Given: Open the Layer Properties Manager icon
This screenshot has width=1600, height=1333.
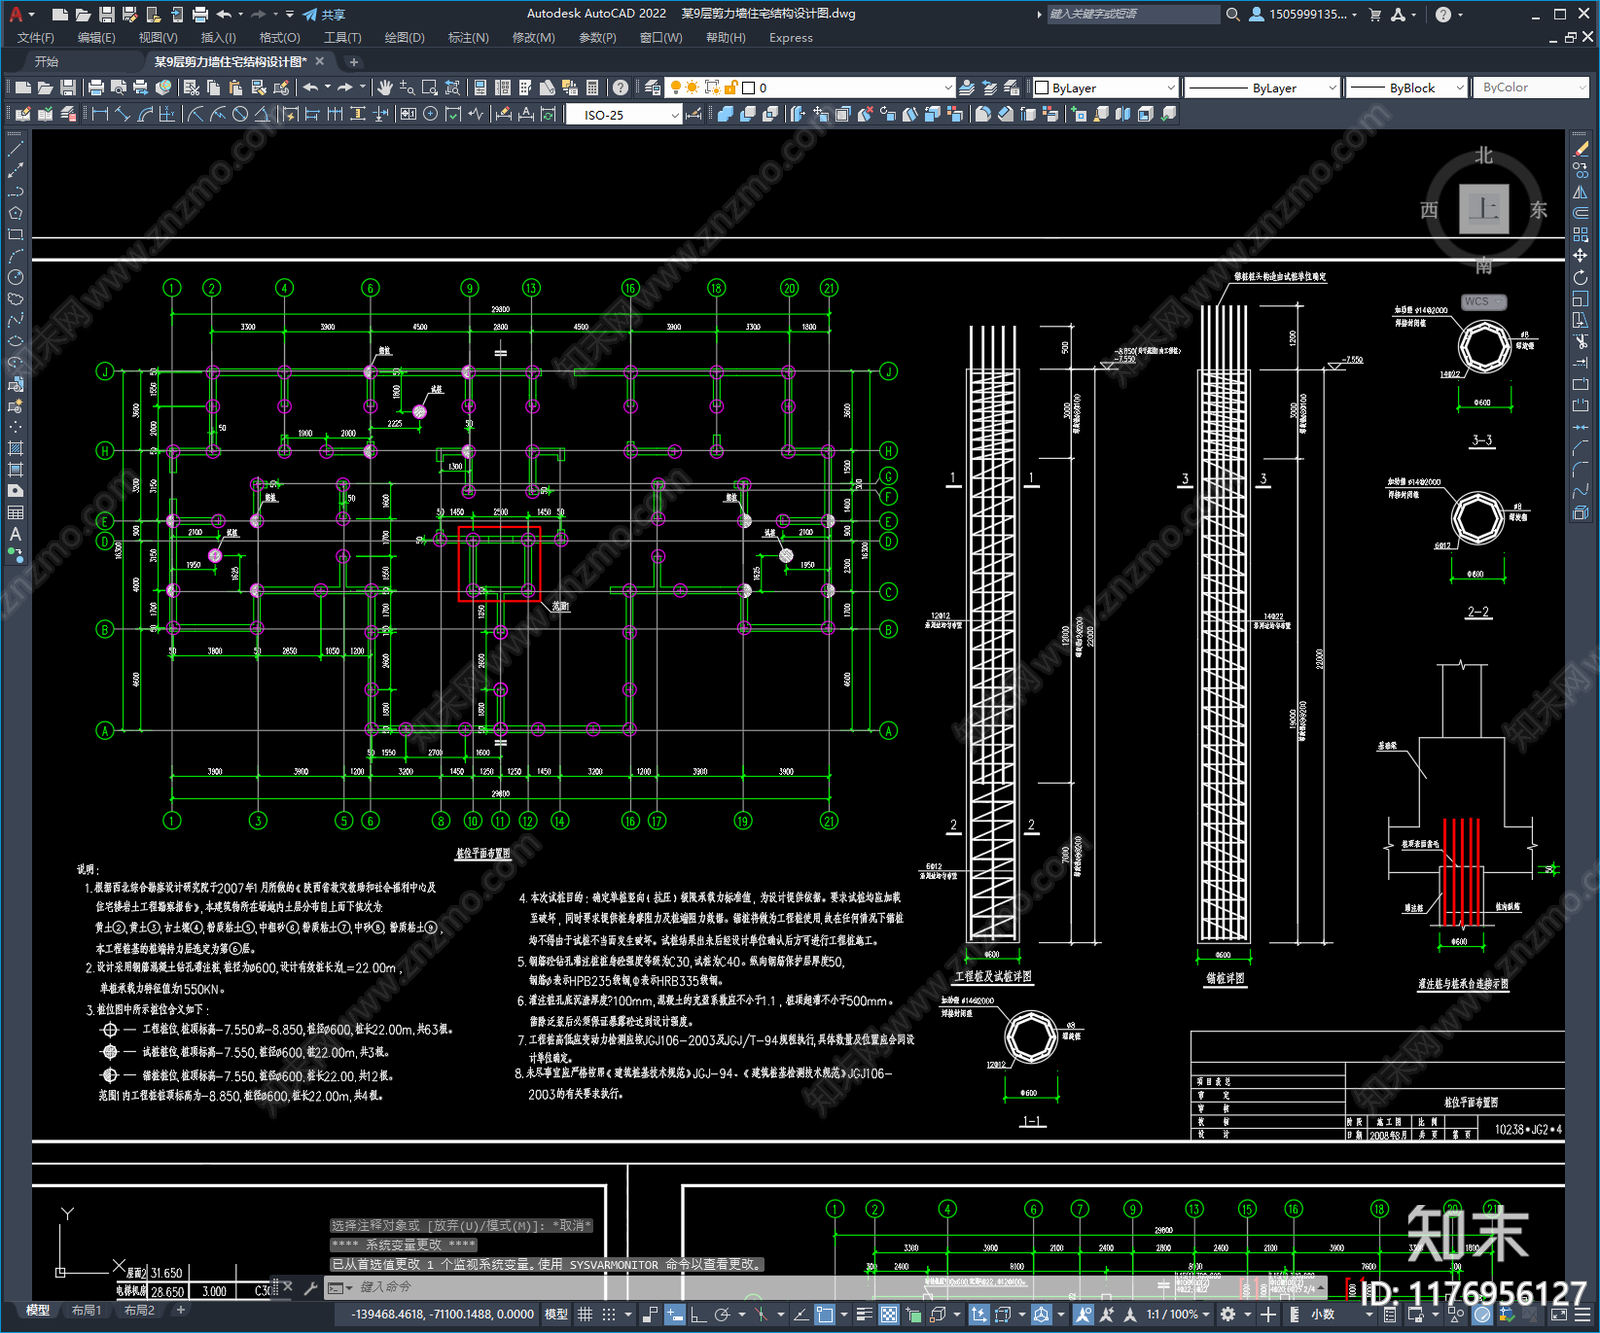Looking at the screenshot, I should click(653, 88).
